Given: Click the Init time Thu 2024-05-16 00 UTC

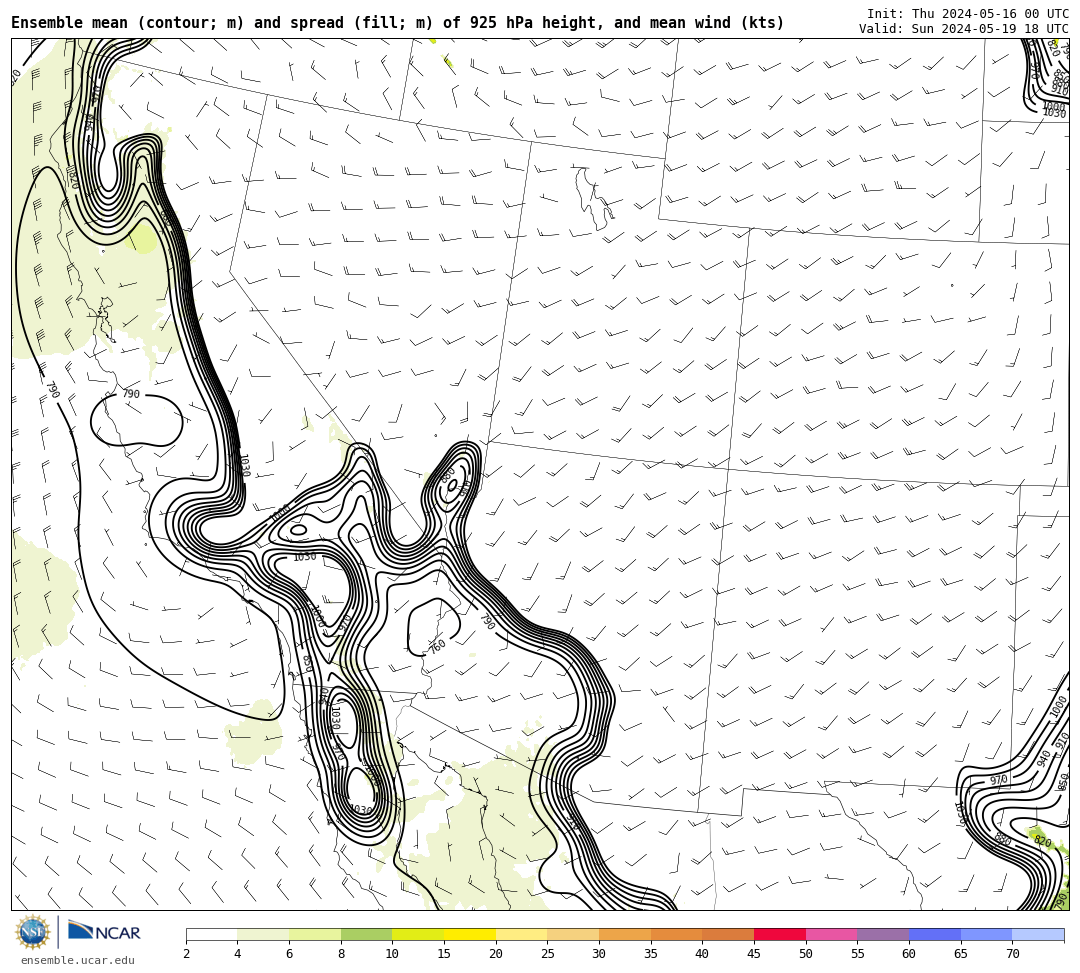Looking at the screenshot, I should pos(968,14).
